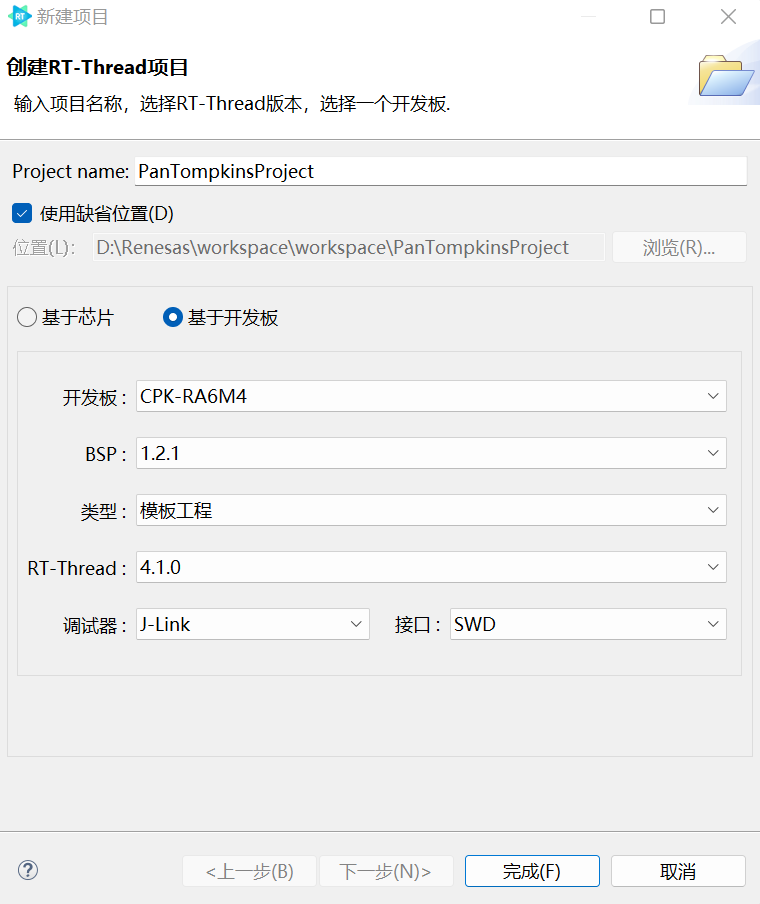Uncheck the 使用缺省位置(D) checkbox
This screenshot has height=904, width=760.
(x=22, y=214)
